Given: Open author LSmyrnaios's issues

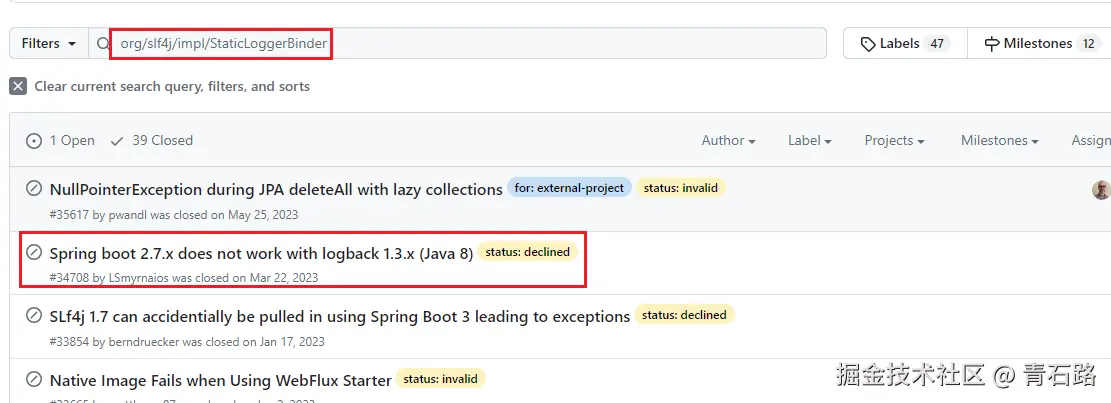Looking at the screenshot, I should (139, 278).
